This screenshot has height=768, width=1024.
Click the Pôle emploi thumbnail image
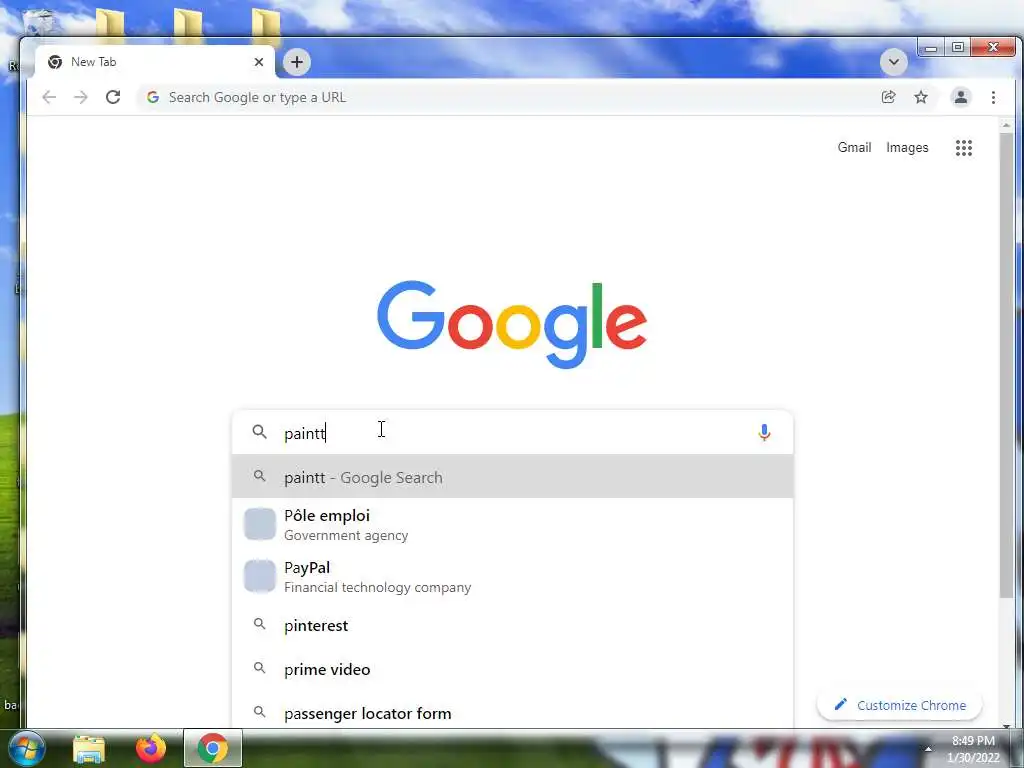(260, 524)
